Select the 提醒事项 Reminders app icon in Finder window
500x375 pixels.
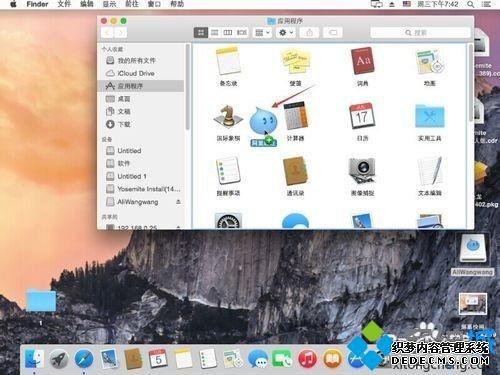[228, 171]
